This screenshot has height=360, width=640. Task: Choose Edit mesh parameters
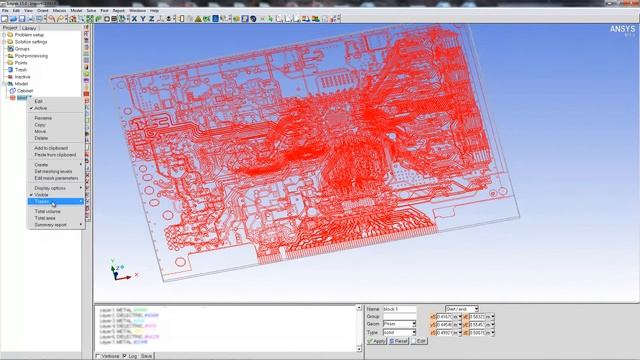point(56,178)
